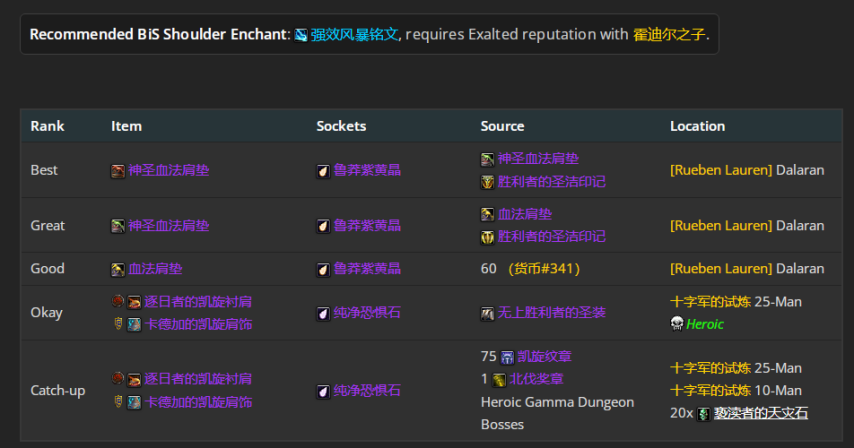Click the skull icon beside Heroic

coord(677,324)
